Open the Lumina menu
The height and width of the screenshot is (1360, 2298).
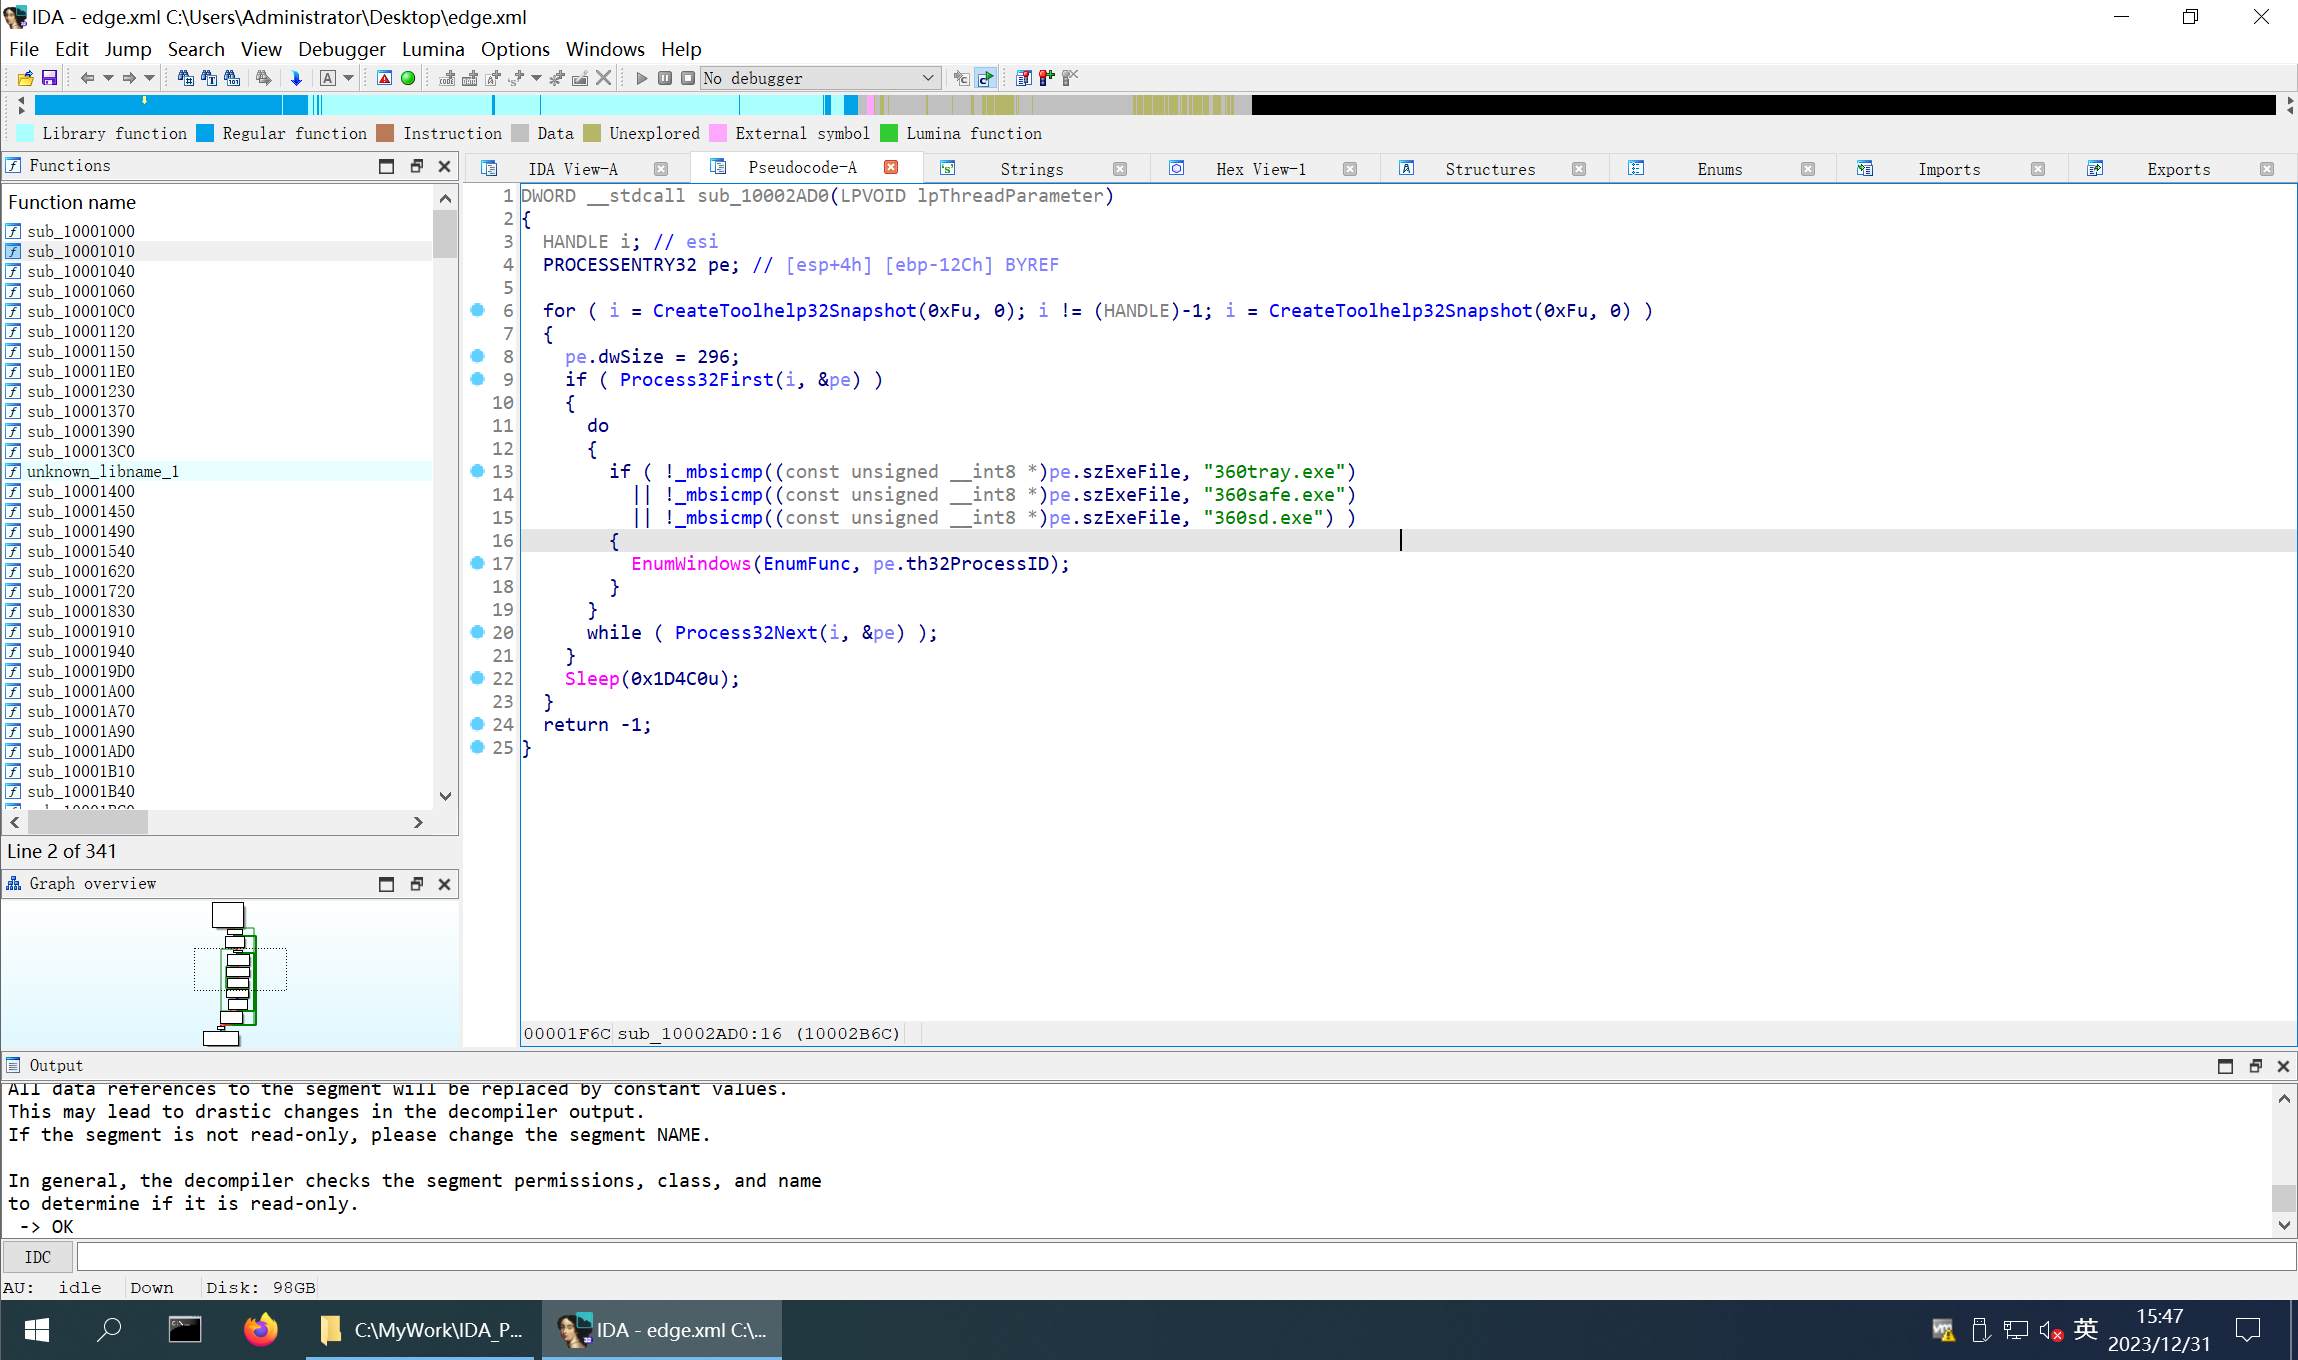pos(432,49)
